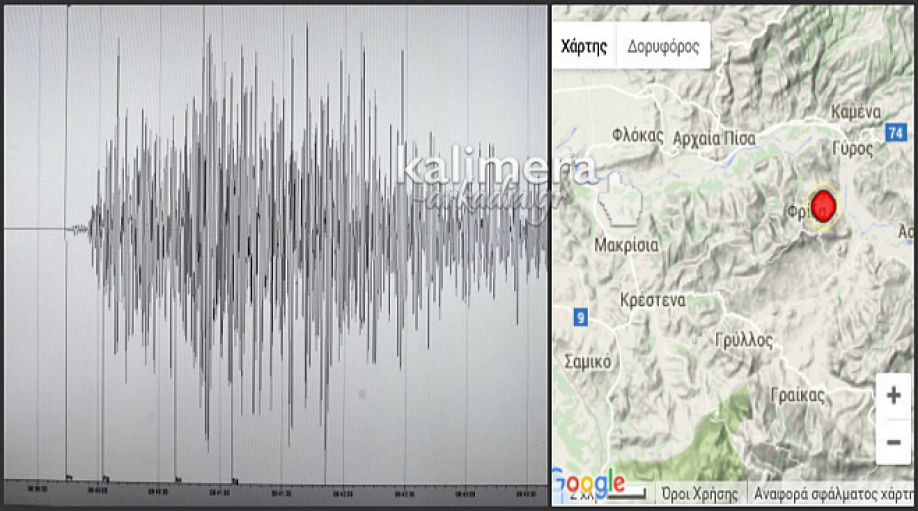Select the Κρέστενα town label

(650, 300)
